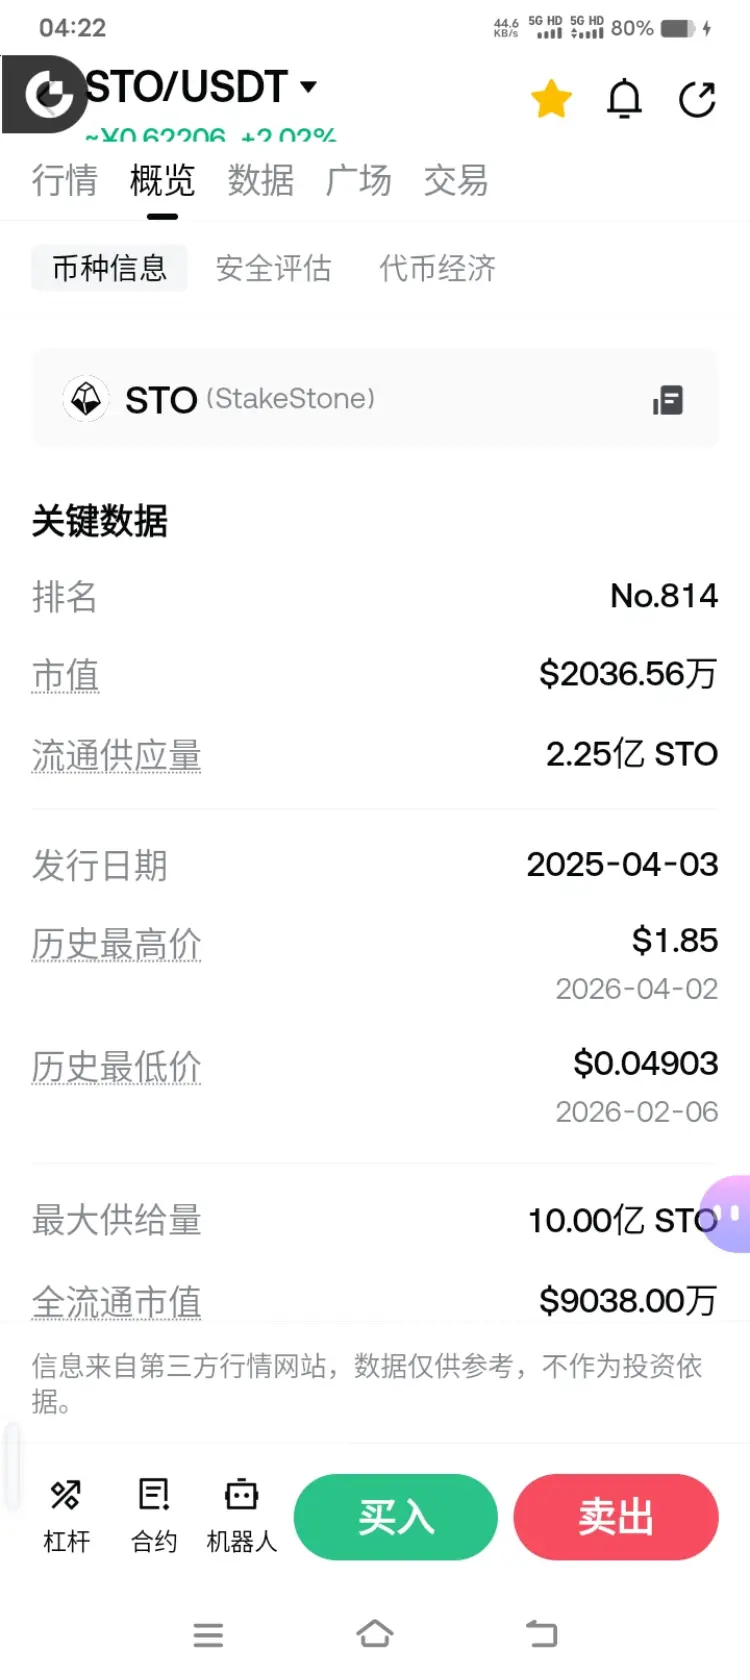
Task: Open the 广场 tab
Action: [358, 180]
